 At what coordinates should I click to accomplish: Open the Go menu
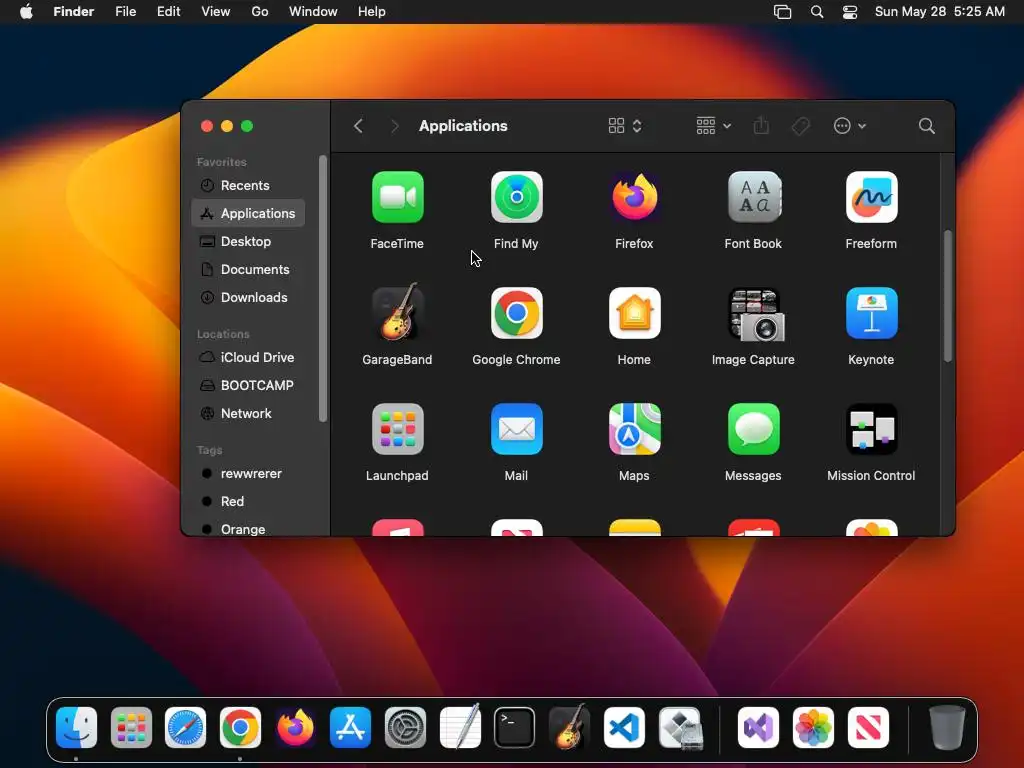tap(260, 12)
